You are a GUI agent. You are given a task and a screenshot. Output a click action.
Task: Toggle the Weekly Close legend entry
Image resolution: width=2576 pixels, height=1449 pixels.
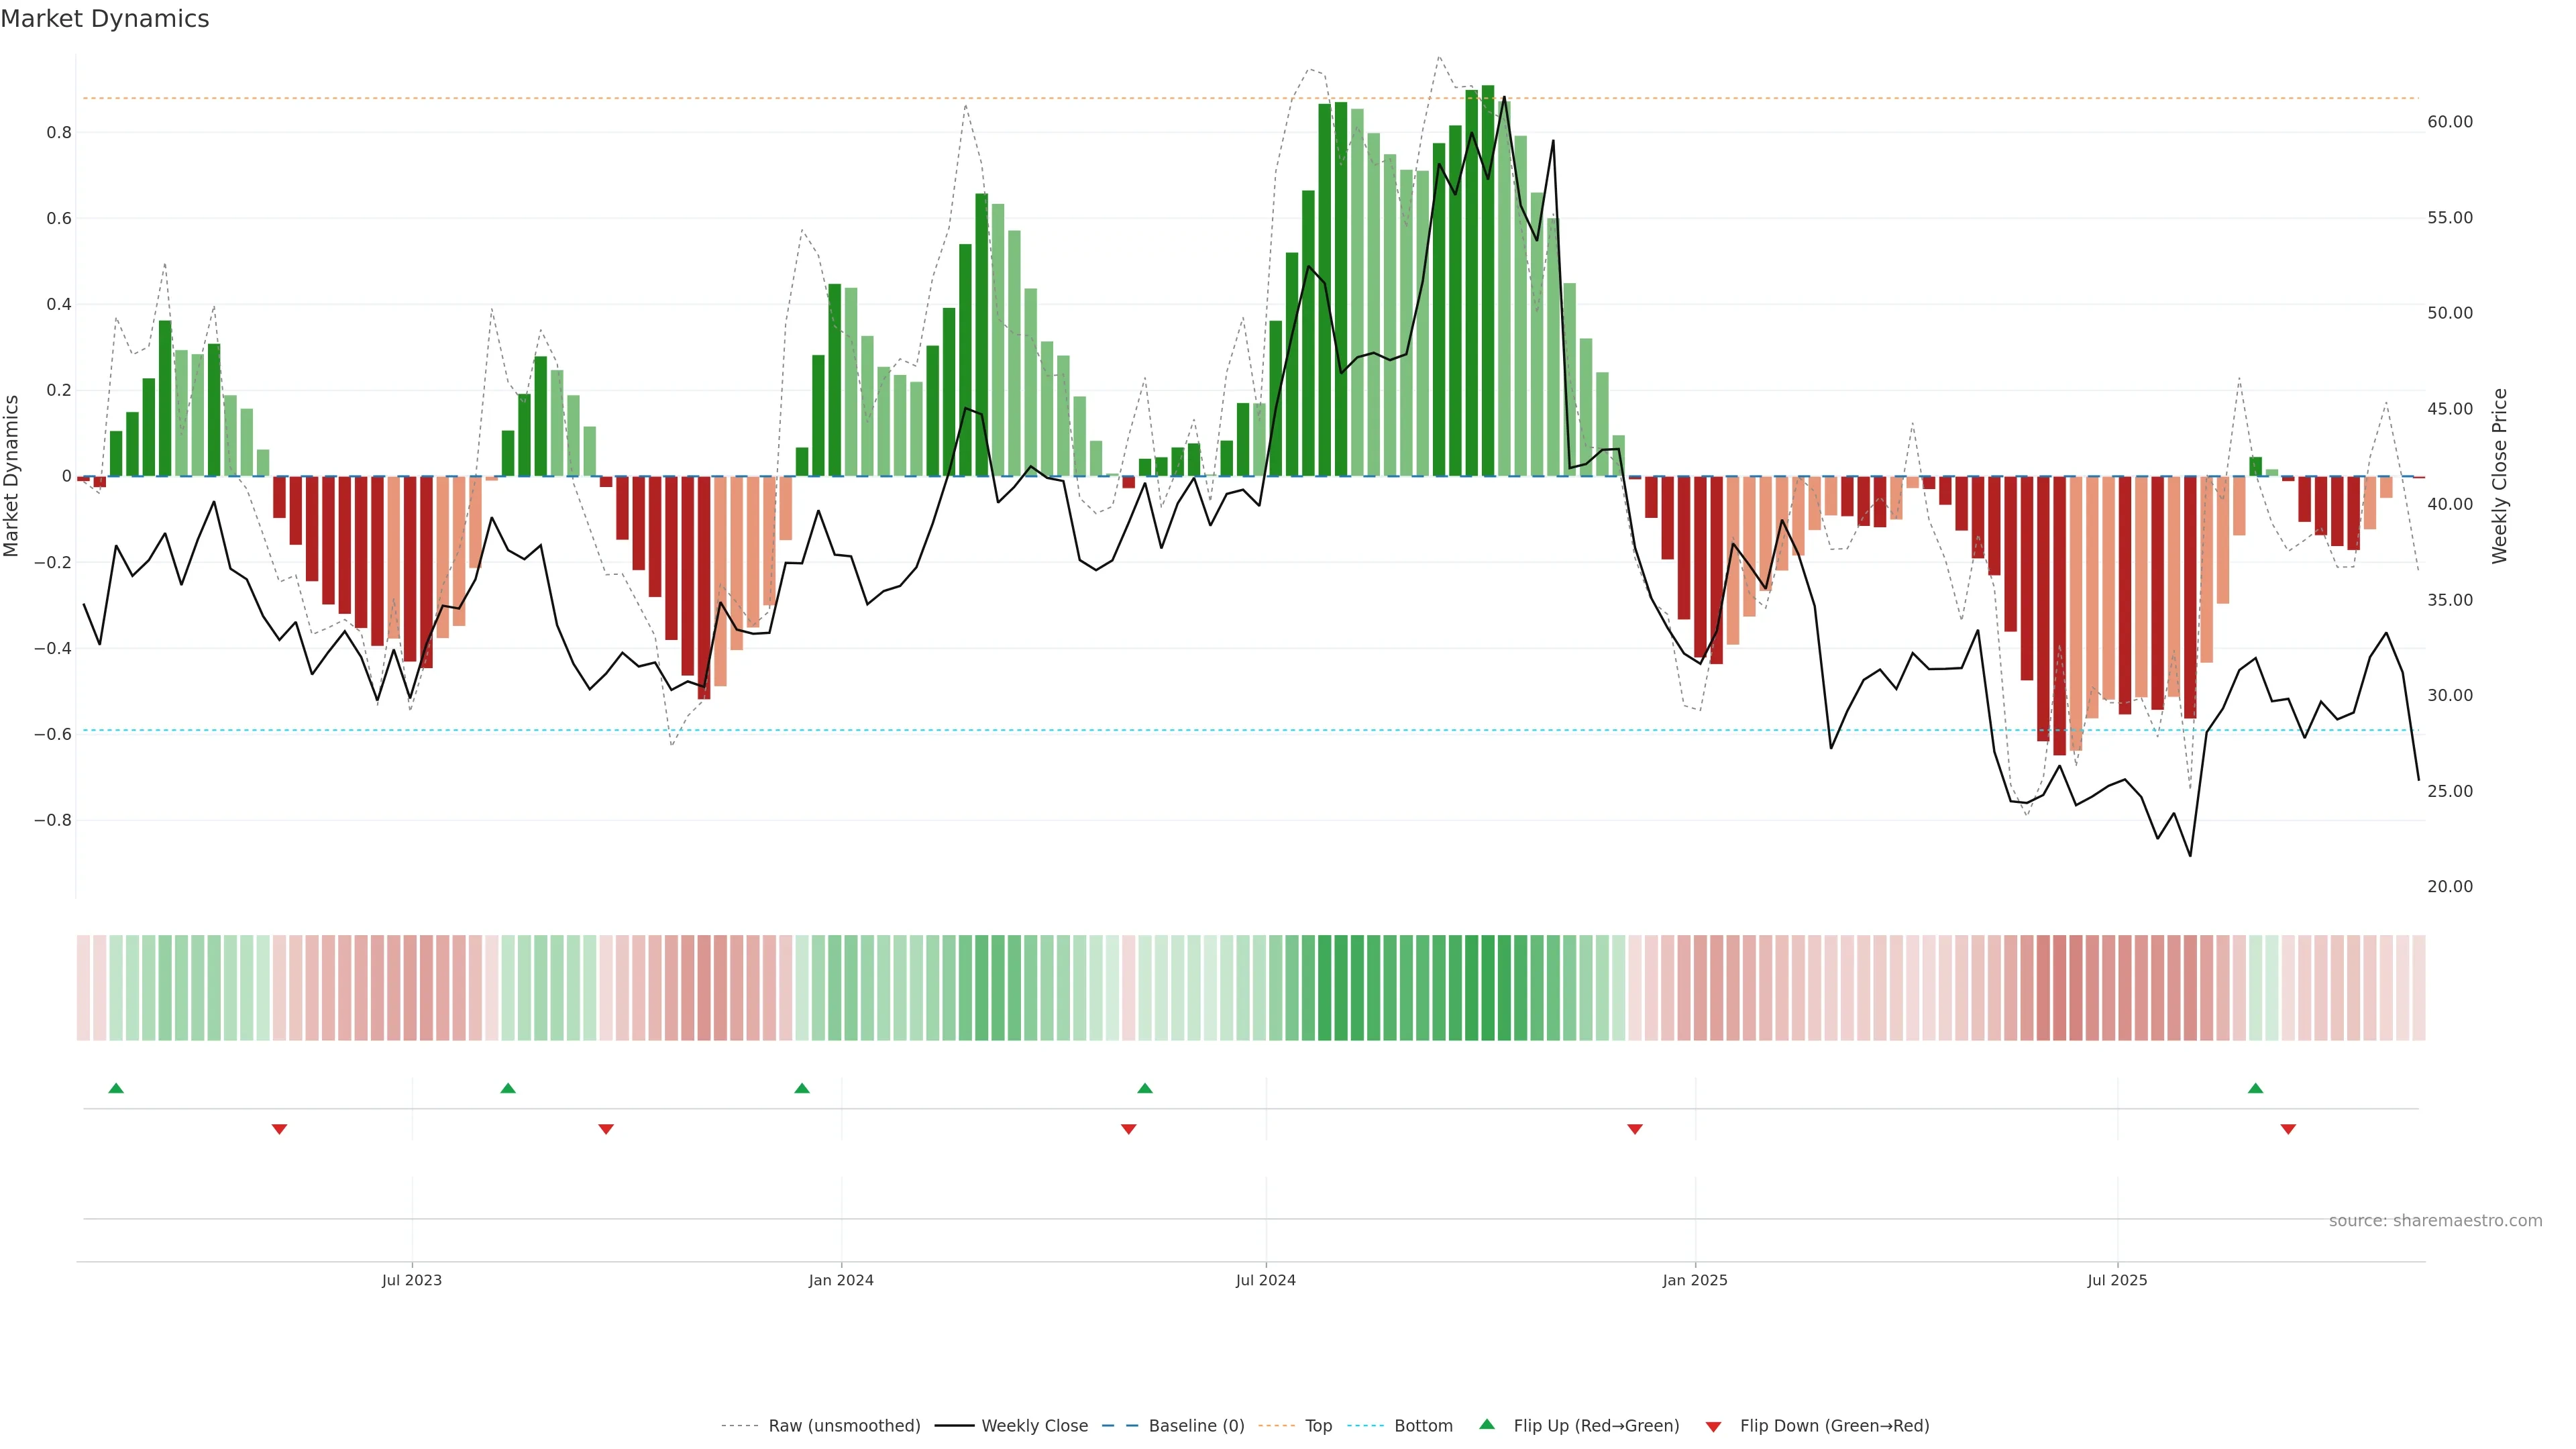tap(1034, 1425)
